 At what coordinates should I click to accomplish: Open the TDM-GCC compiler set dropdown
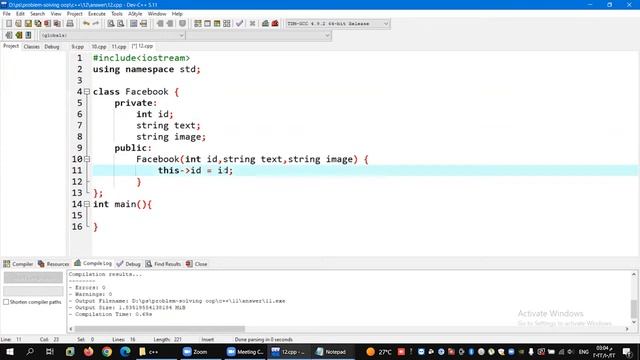coord(337,24)
